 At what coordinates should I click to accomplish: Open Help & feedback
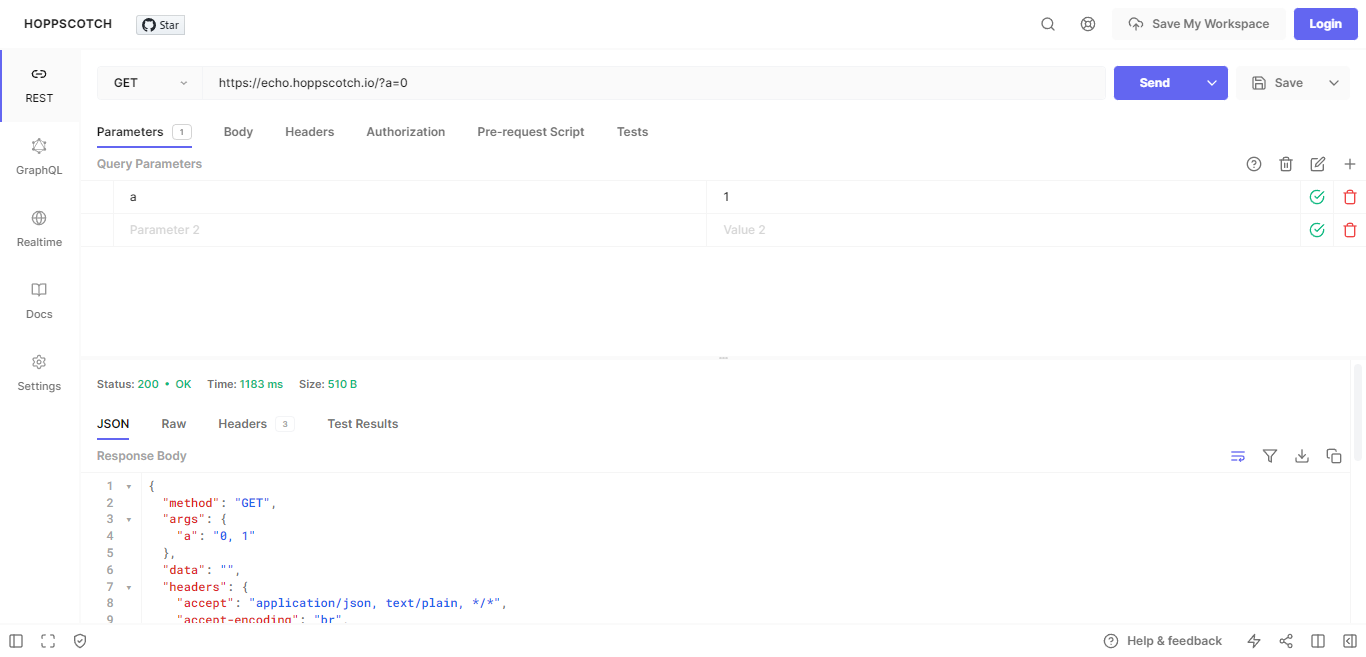(1163, 641)
